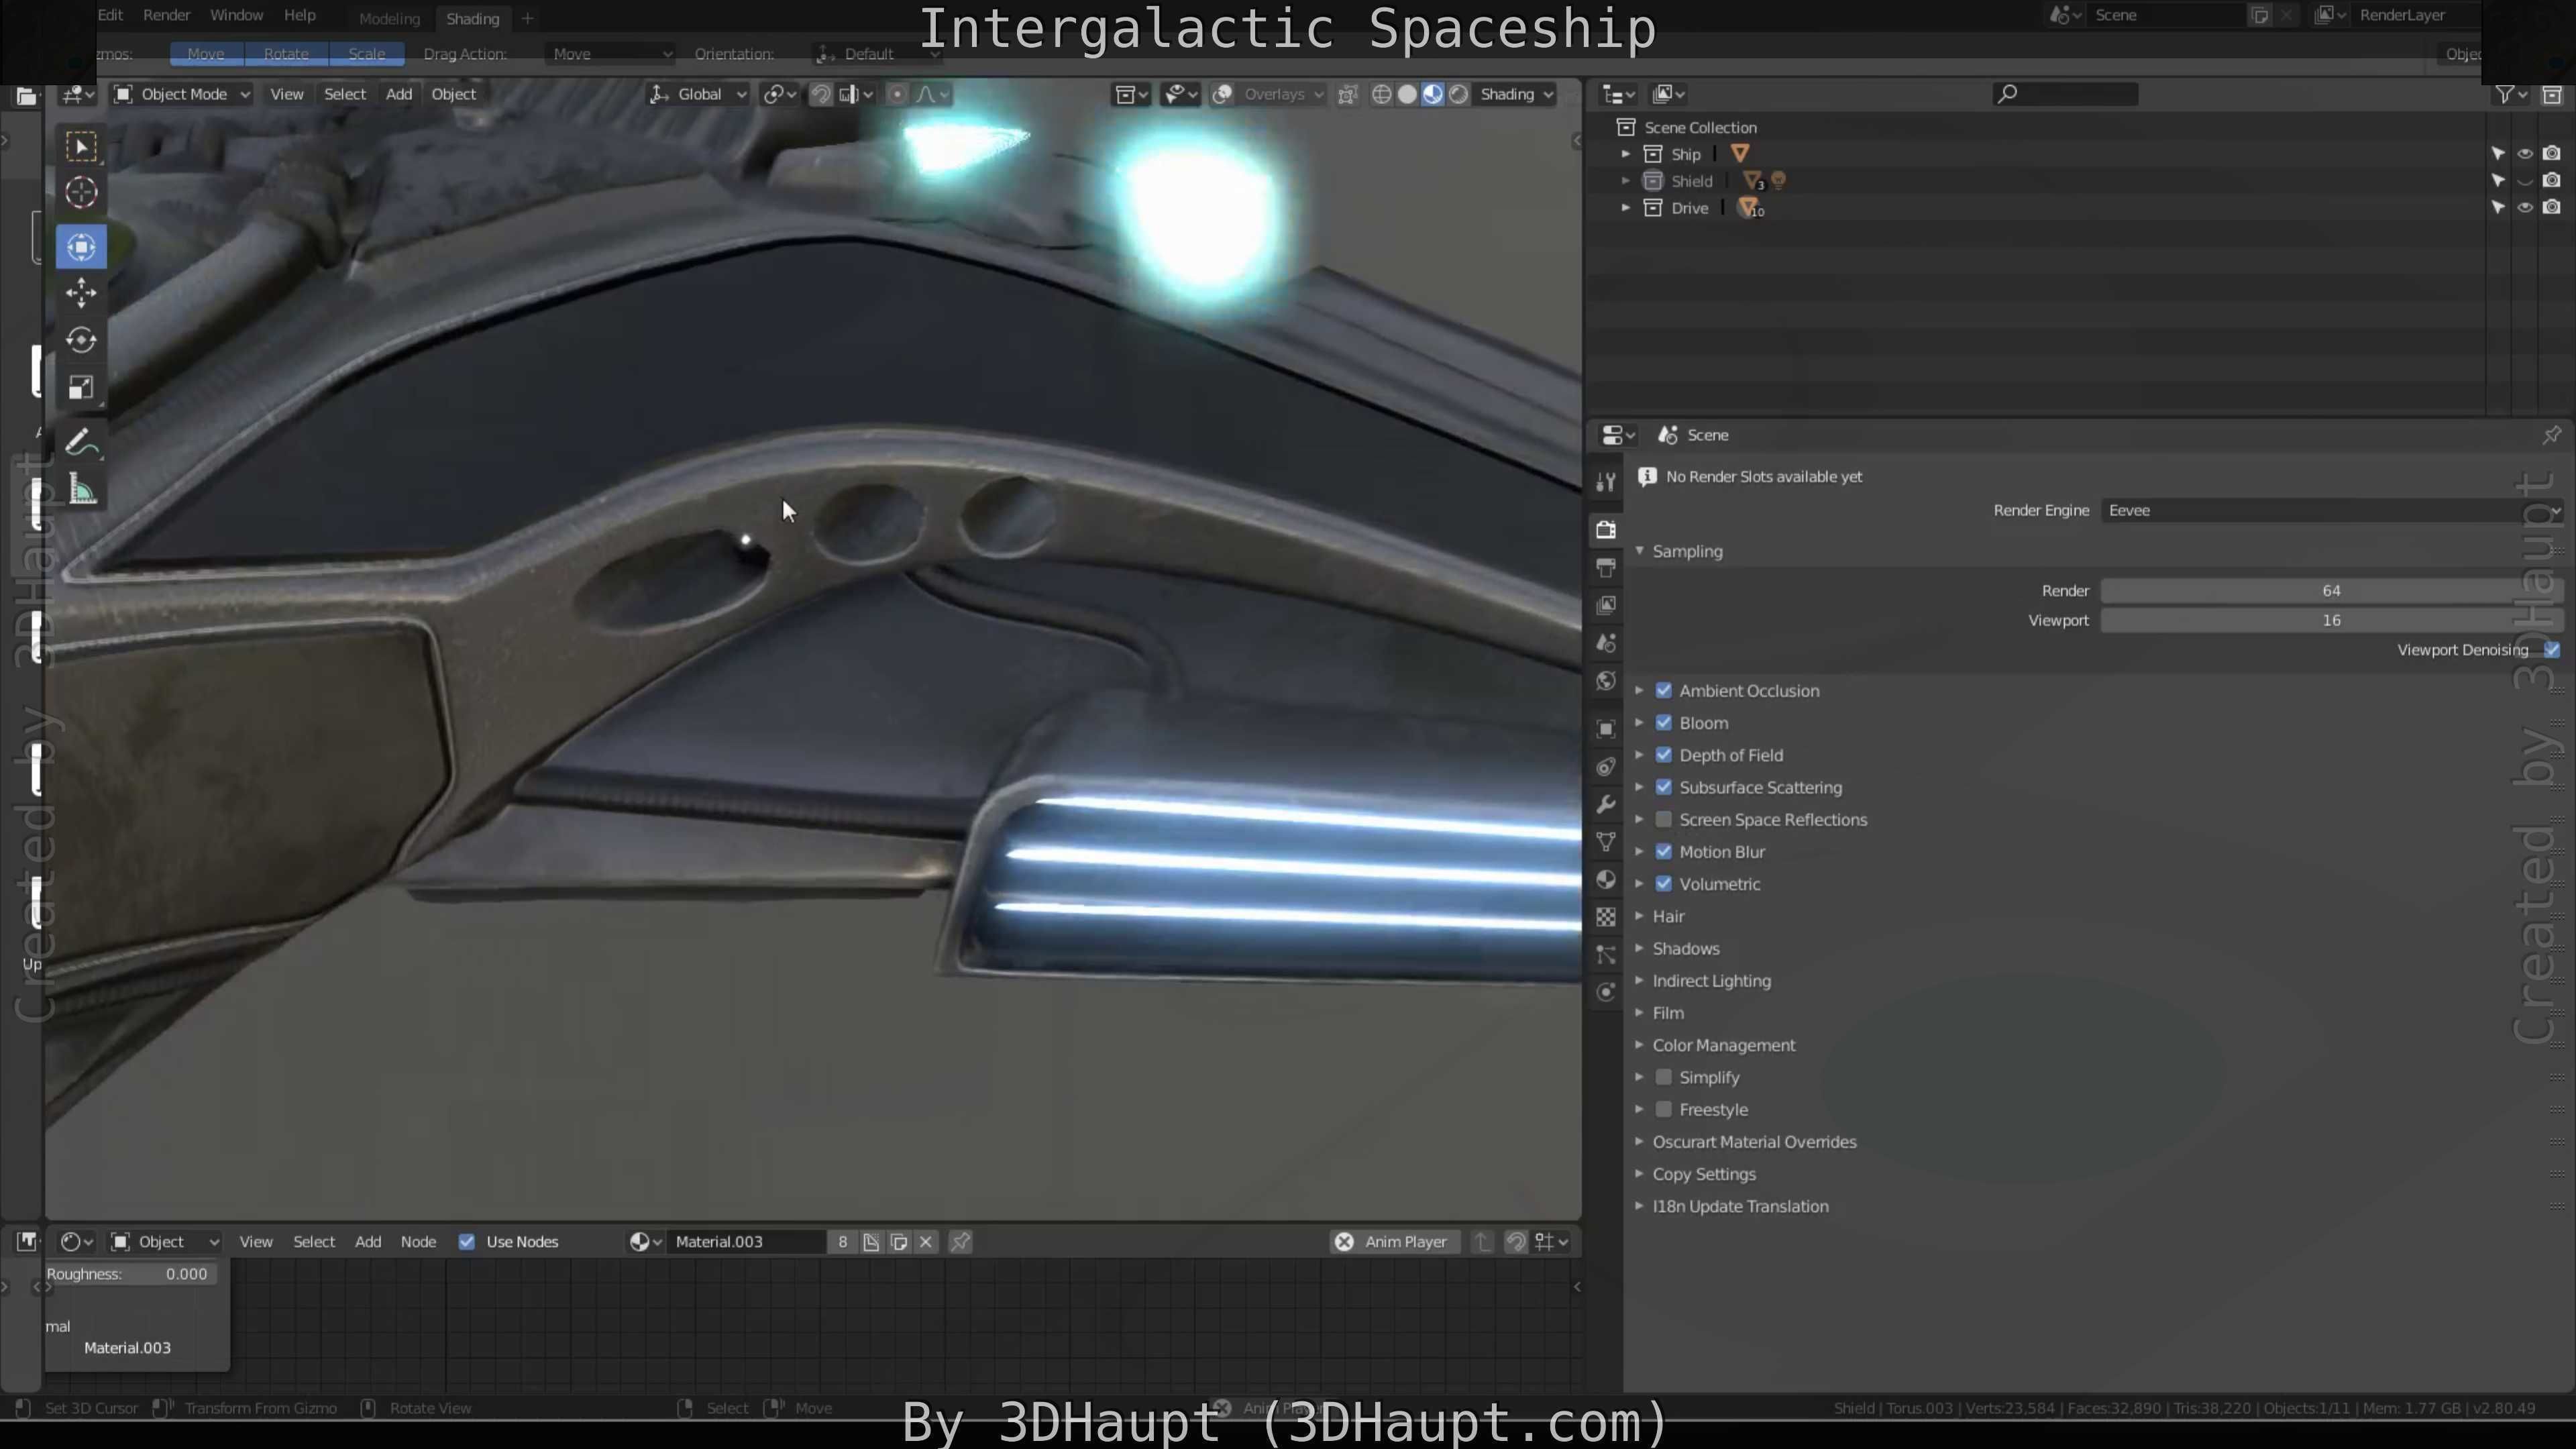This screenshot has height=1449, width=2576.
Task: Select the Scale tool icon
Action: click(x=81, y=388)
